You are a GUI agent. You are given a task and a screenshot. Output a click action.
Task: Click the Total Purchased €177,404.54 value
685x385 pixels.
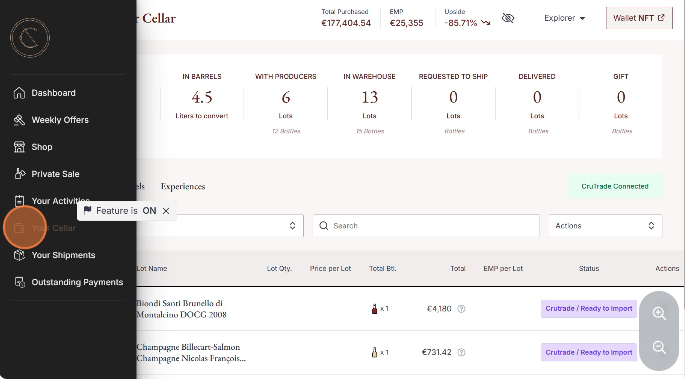coord(346,23)
